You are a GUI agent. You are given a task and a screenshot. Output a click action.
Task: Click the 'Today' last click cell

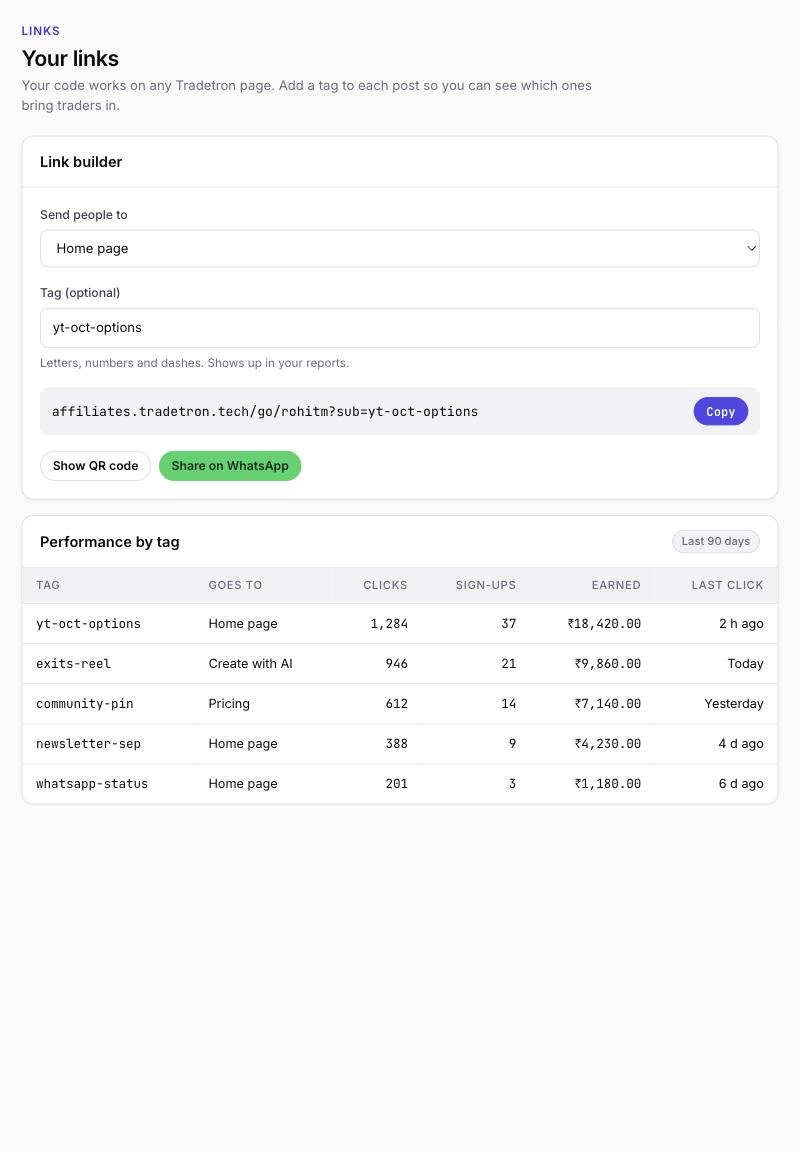tap(746, 664)
